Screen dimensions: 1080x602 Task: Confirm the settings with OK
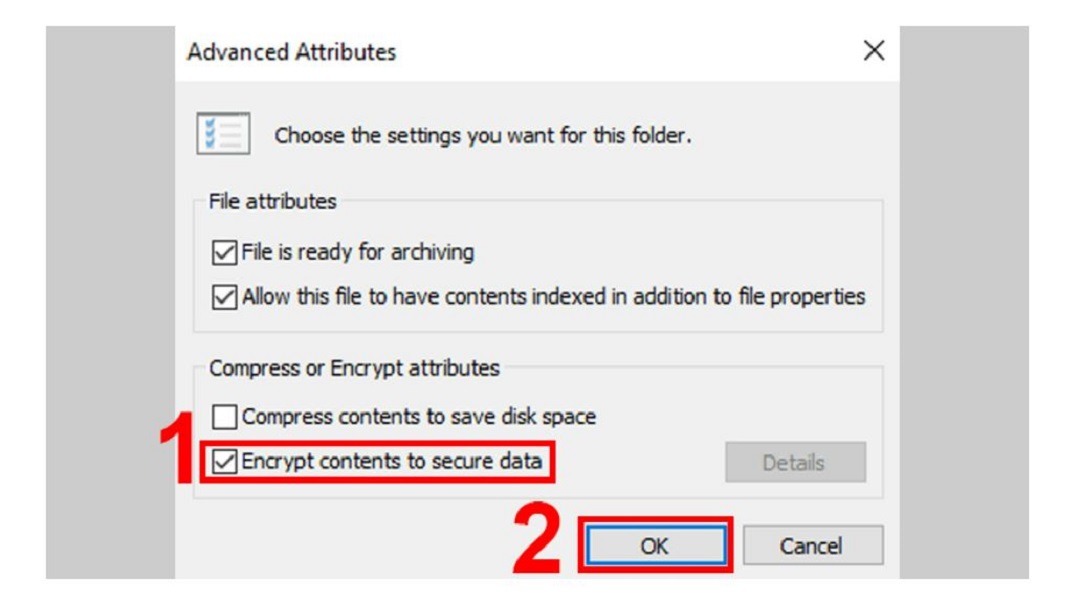(x=655, y=546)
